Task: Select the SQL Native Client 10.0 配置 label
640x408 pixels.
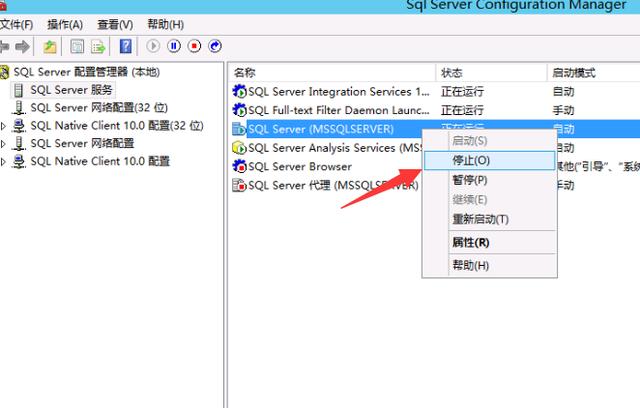Action: (100, 162)
